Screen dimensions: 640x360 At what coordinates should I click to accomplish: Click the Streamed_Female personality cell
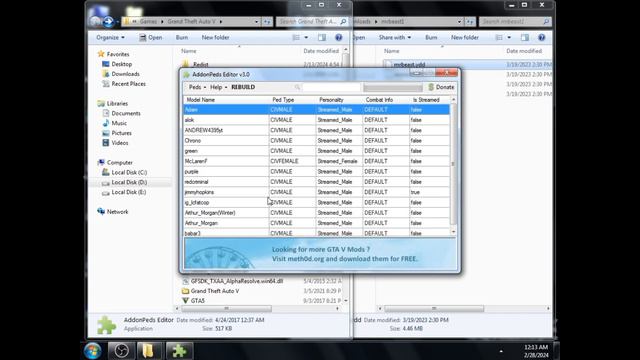coord(339,161)
